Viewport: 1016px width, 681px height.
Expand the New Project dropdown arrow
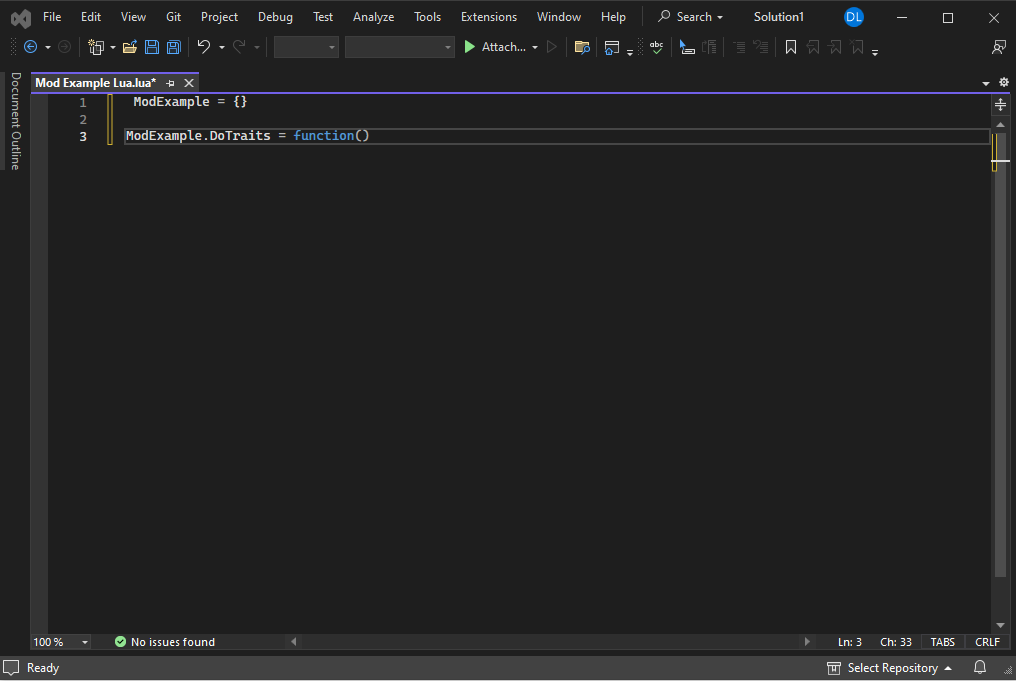pyautogui.click(x=113, y=47)
